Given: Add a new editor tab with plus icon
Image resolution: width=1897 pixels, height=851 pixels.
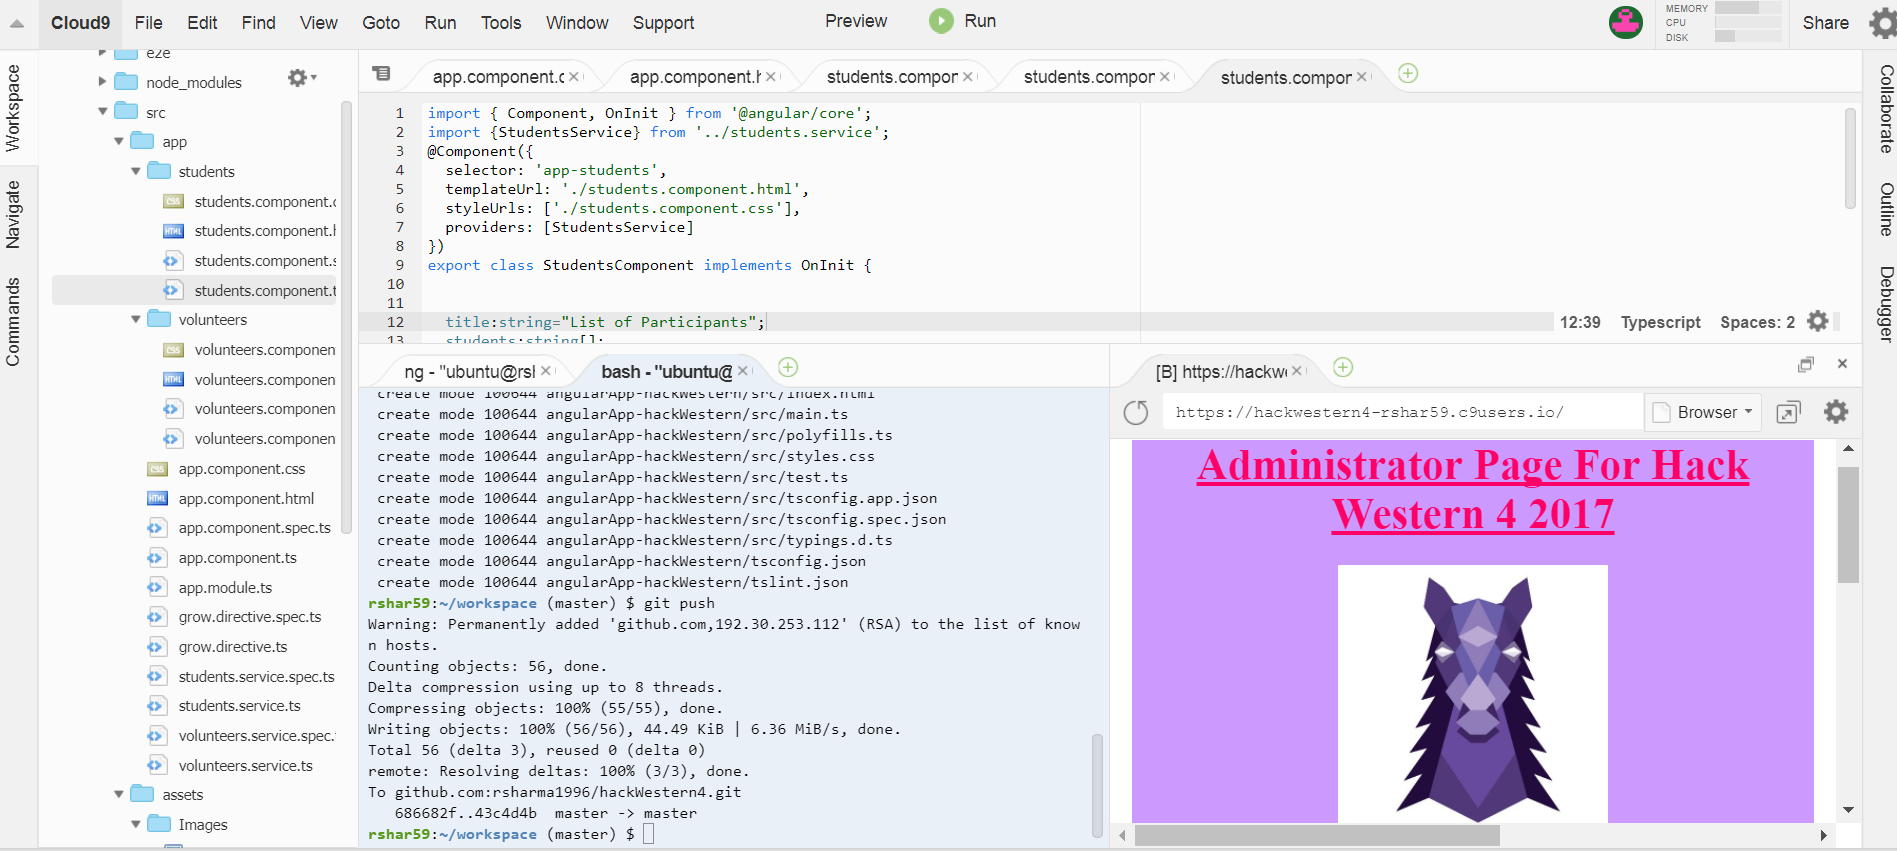Looking at the screenshot, I should click(x=1408, y=73).
